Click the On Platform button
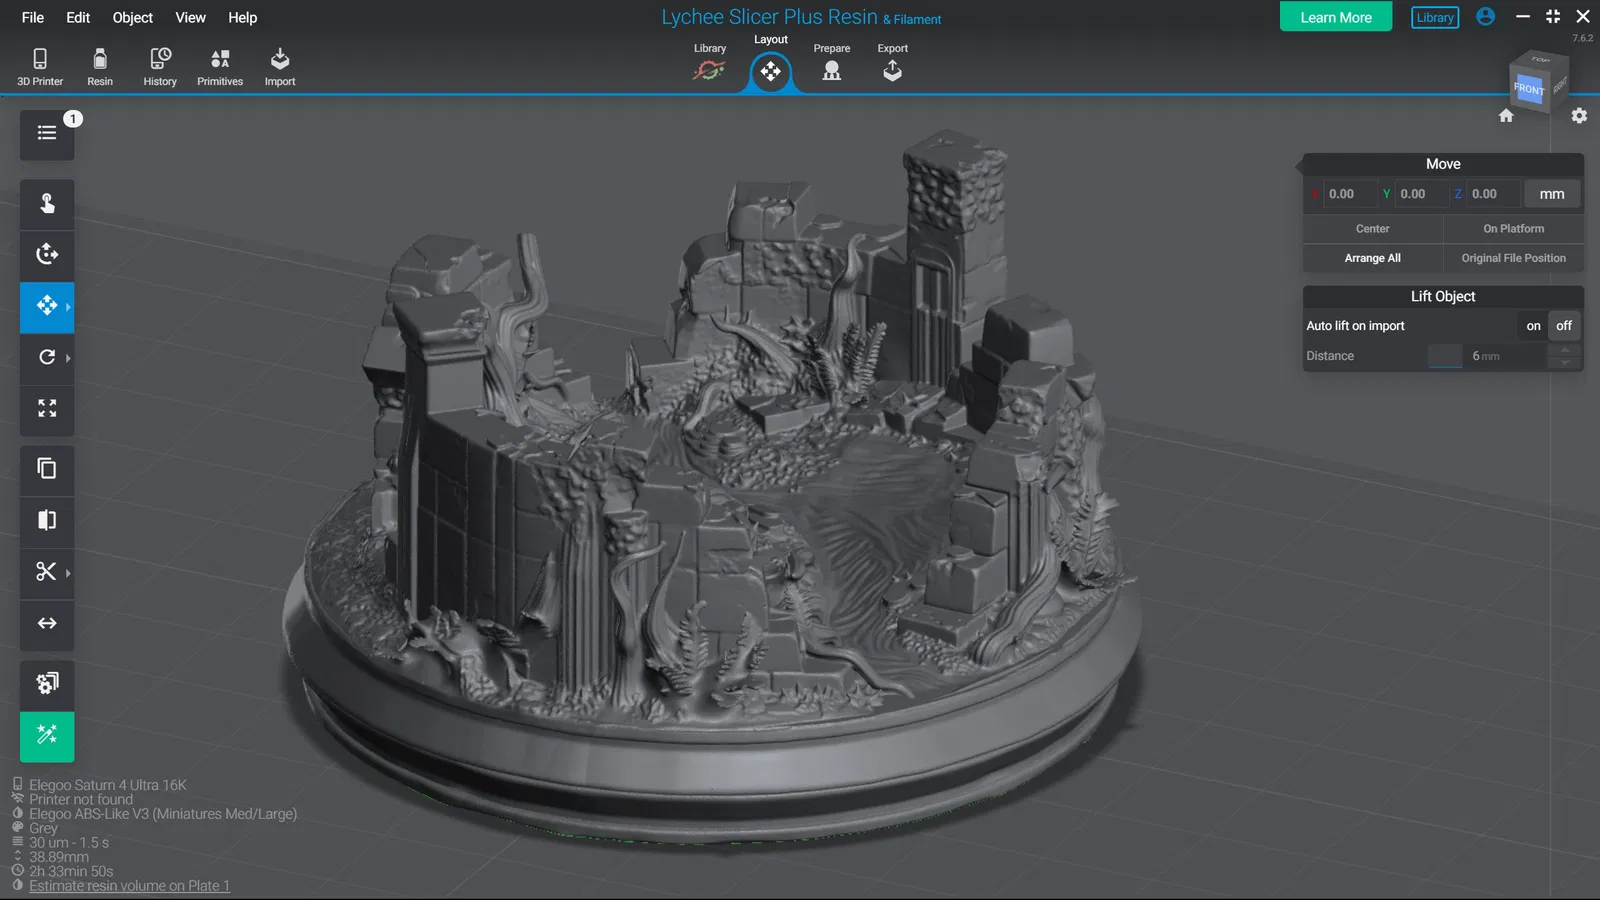 click(1514, 229)
